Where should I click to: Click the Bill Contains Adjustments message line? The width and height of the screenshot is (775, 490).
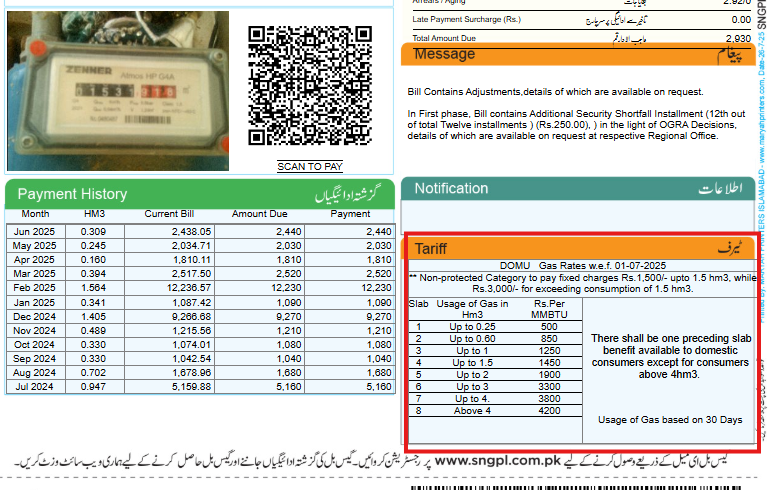(x=555, y=92)
